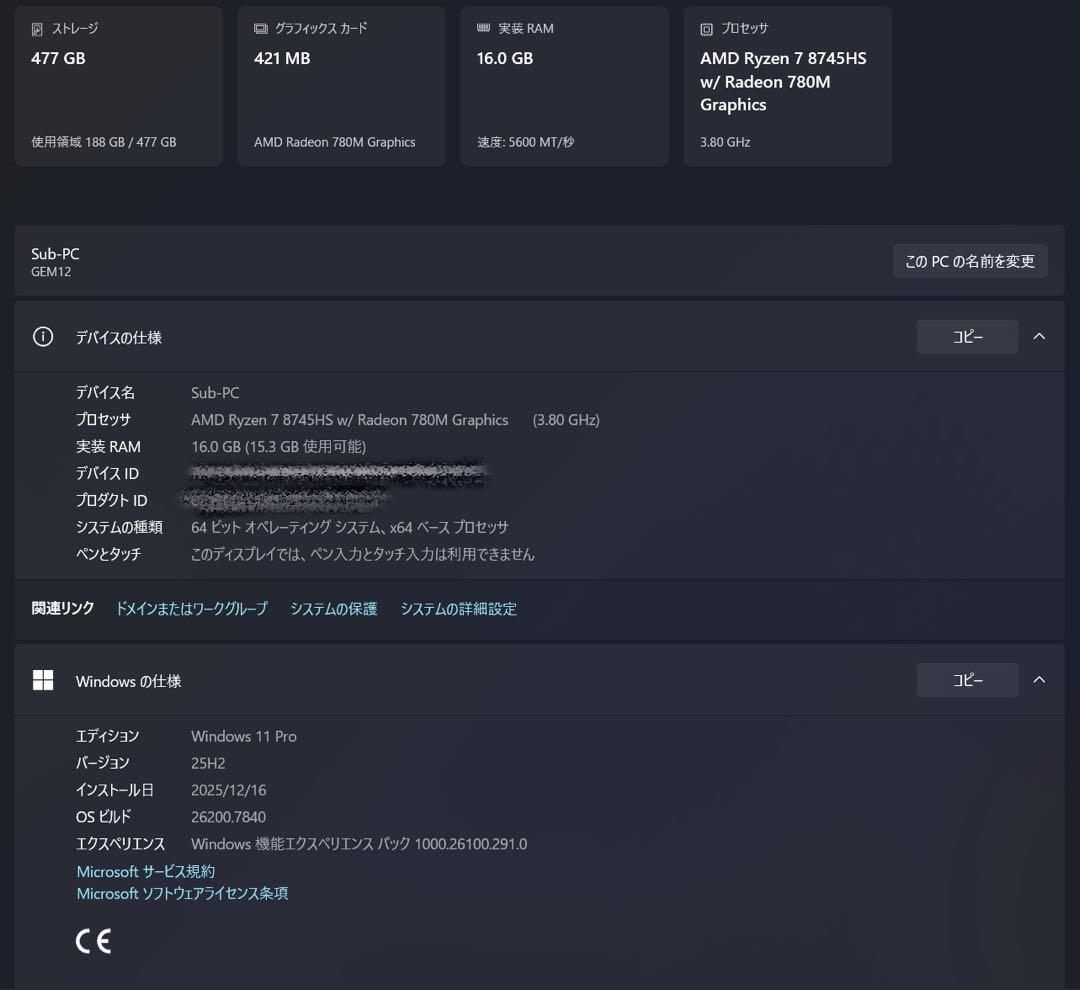Open the プロセッサ AMD Ryzen 7 card

pos(788,86)
